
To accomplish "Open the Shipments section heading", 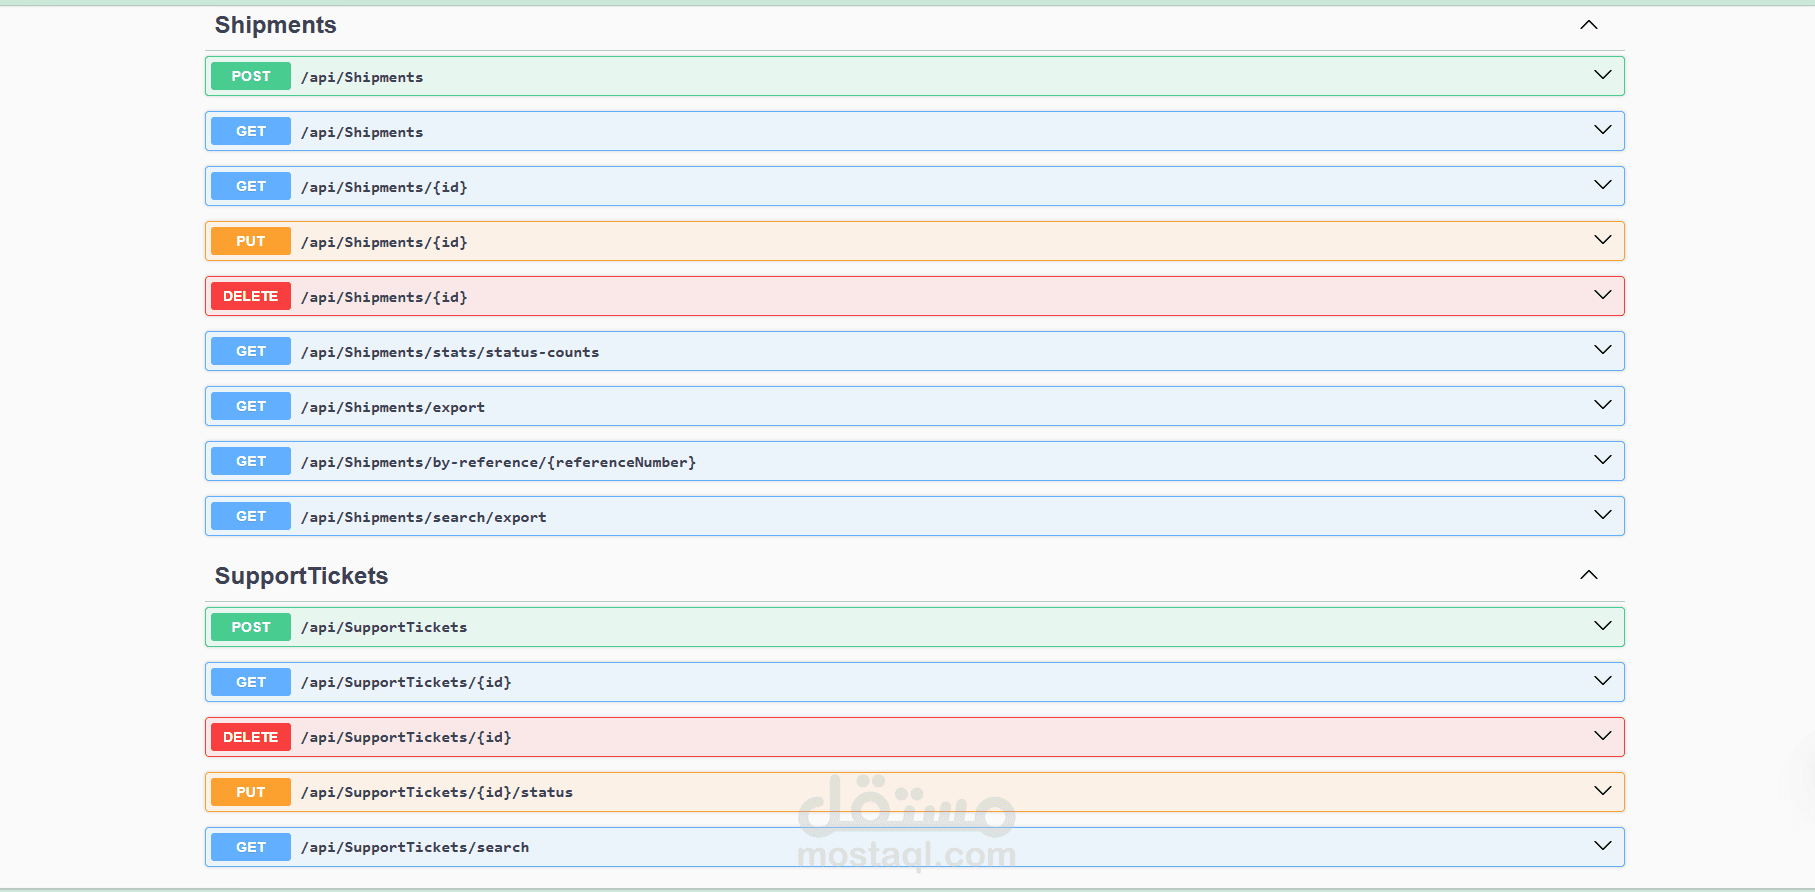I will 276,25.
